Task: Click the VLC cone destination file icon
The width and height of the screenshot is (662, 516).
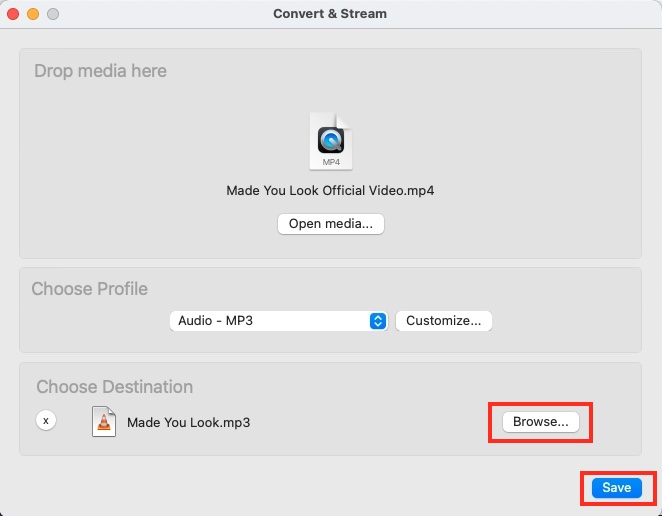Action: point(103,421)
